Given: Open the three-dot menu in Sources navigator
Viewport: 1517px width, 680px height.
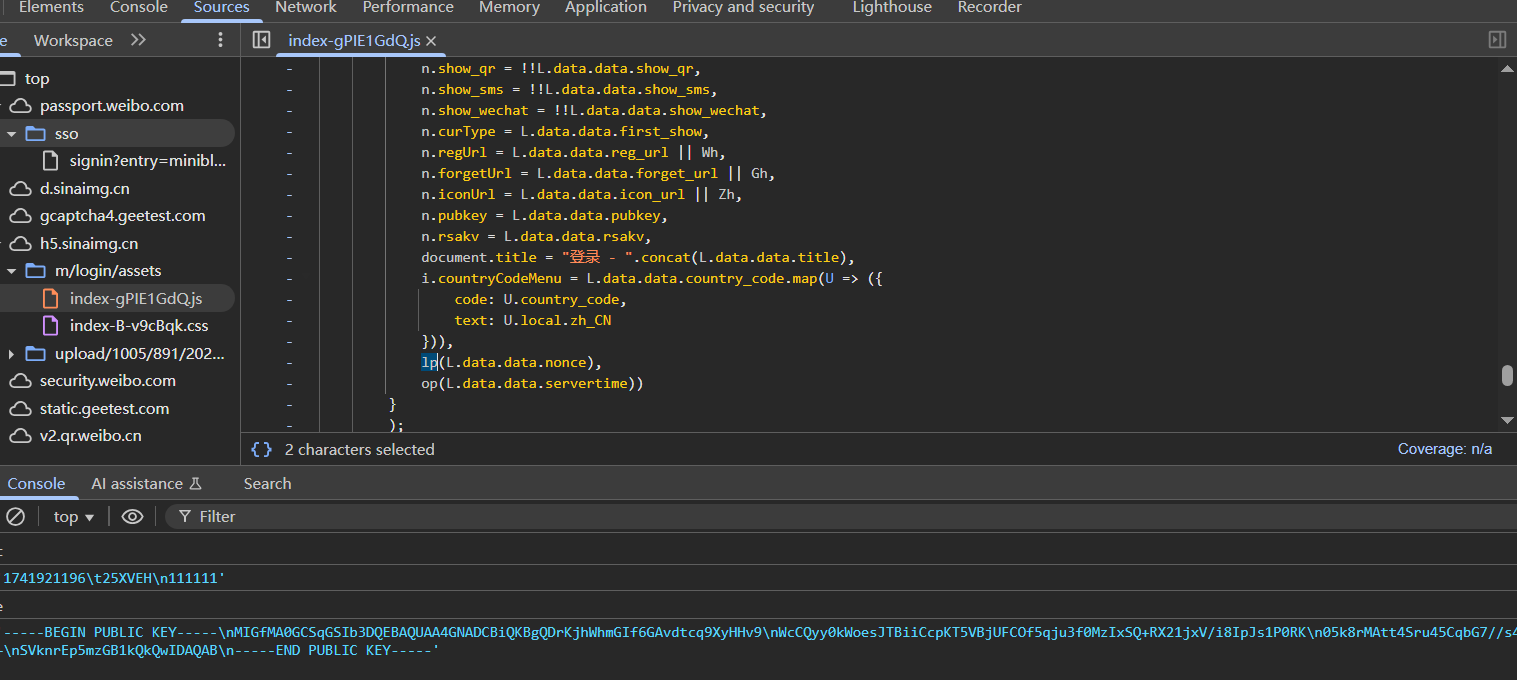Looking at the screenshot, I should point(221,40).
